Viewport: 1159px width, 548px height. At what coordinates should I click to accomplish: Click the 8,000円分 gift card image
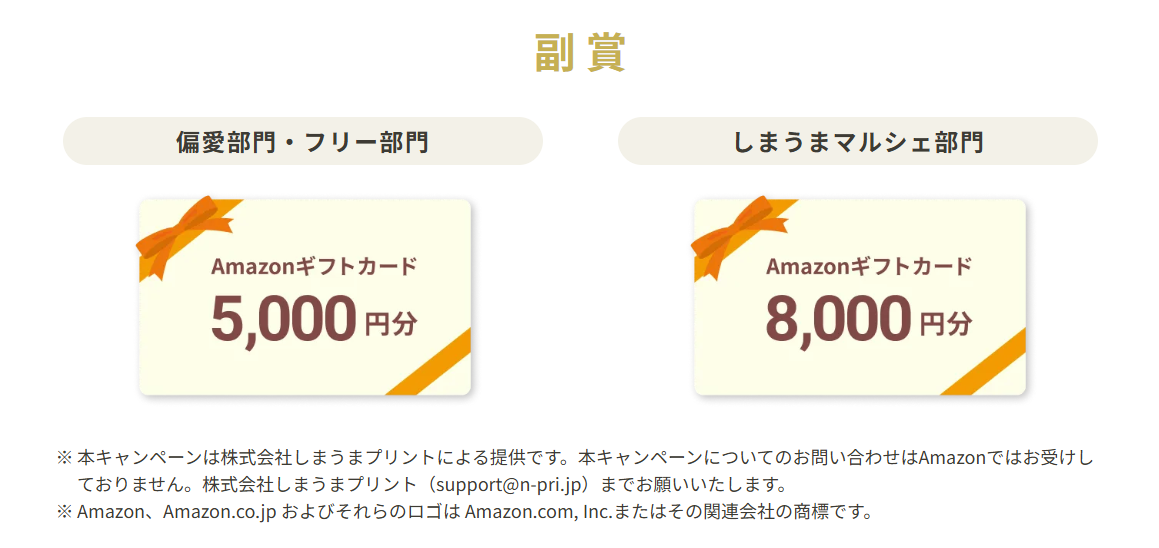coord(860,297)
